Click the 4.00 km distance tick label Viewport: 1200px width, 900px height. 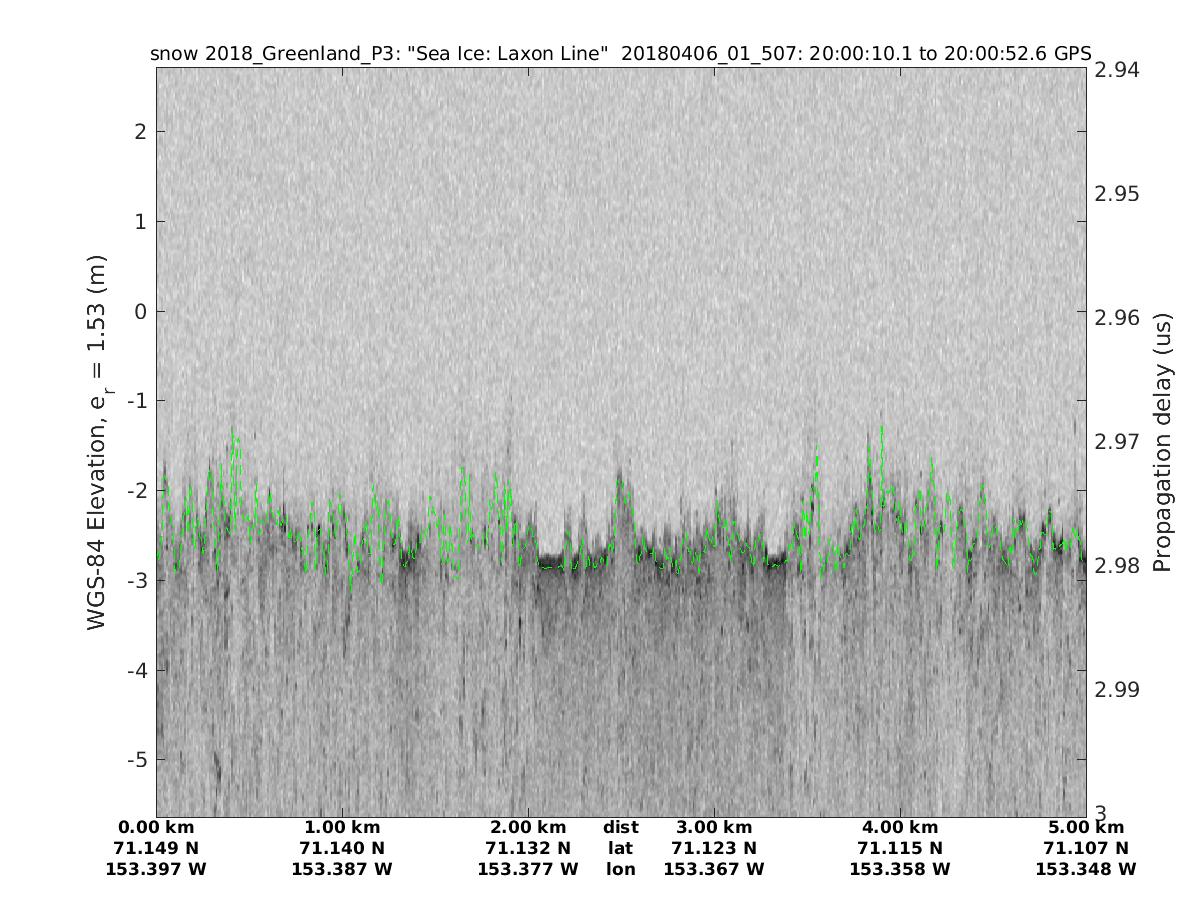pos(900,828)
